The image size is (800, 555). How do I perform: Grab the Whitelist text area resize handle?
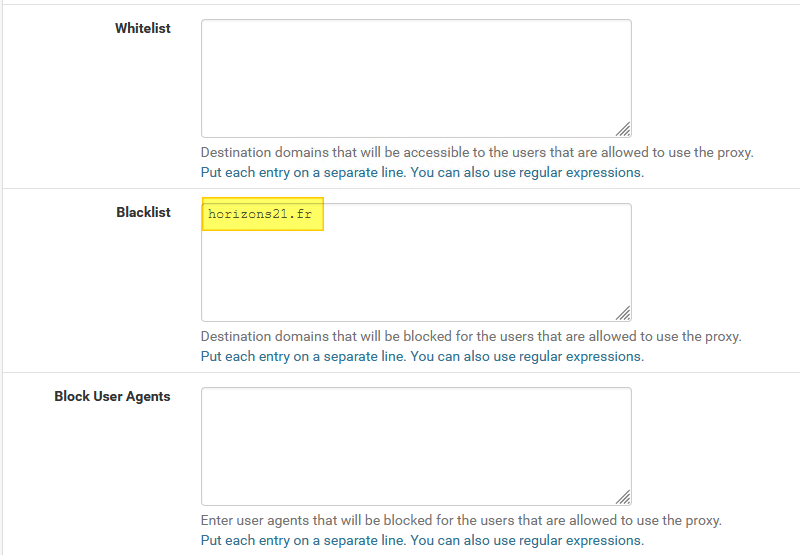point(622,129)
